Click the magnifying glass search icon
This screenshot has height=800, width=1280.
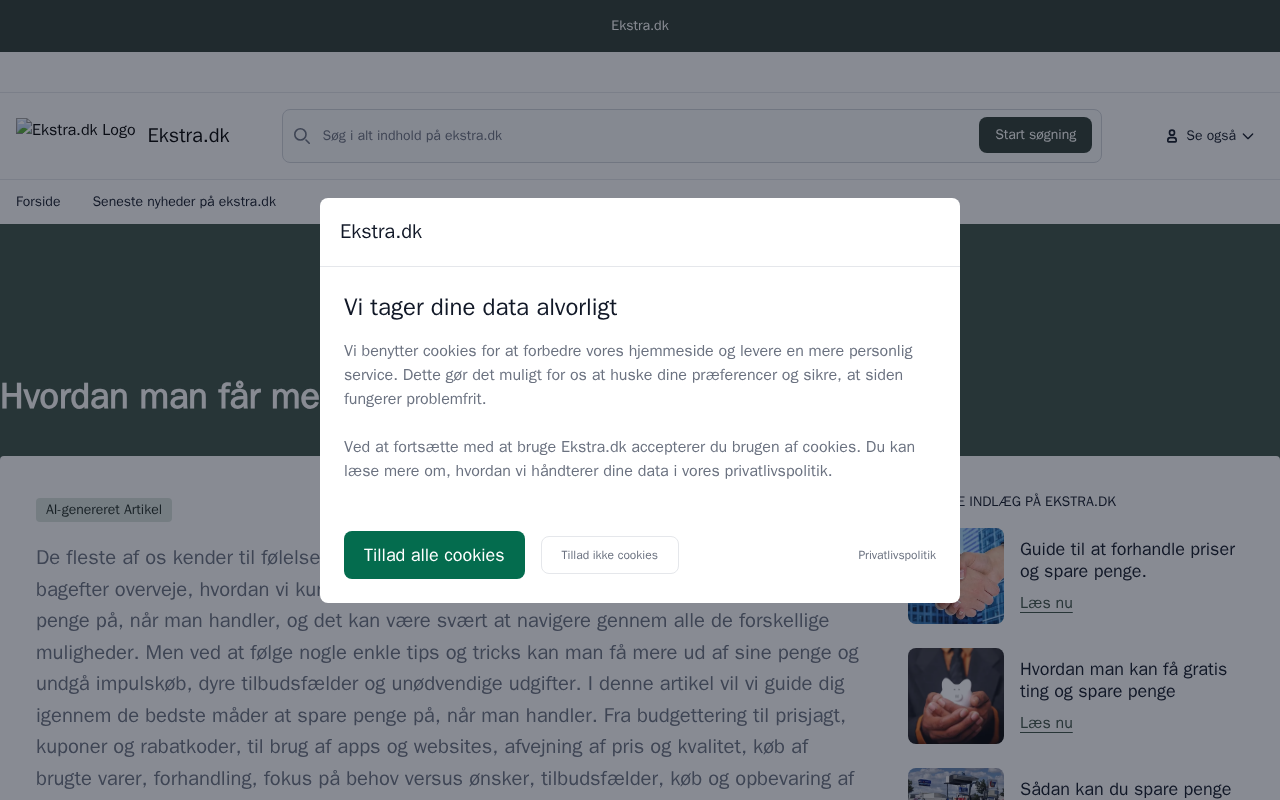coord(301,136)
